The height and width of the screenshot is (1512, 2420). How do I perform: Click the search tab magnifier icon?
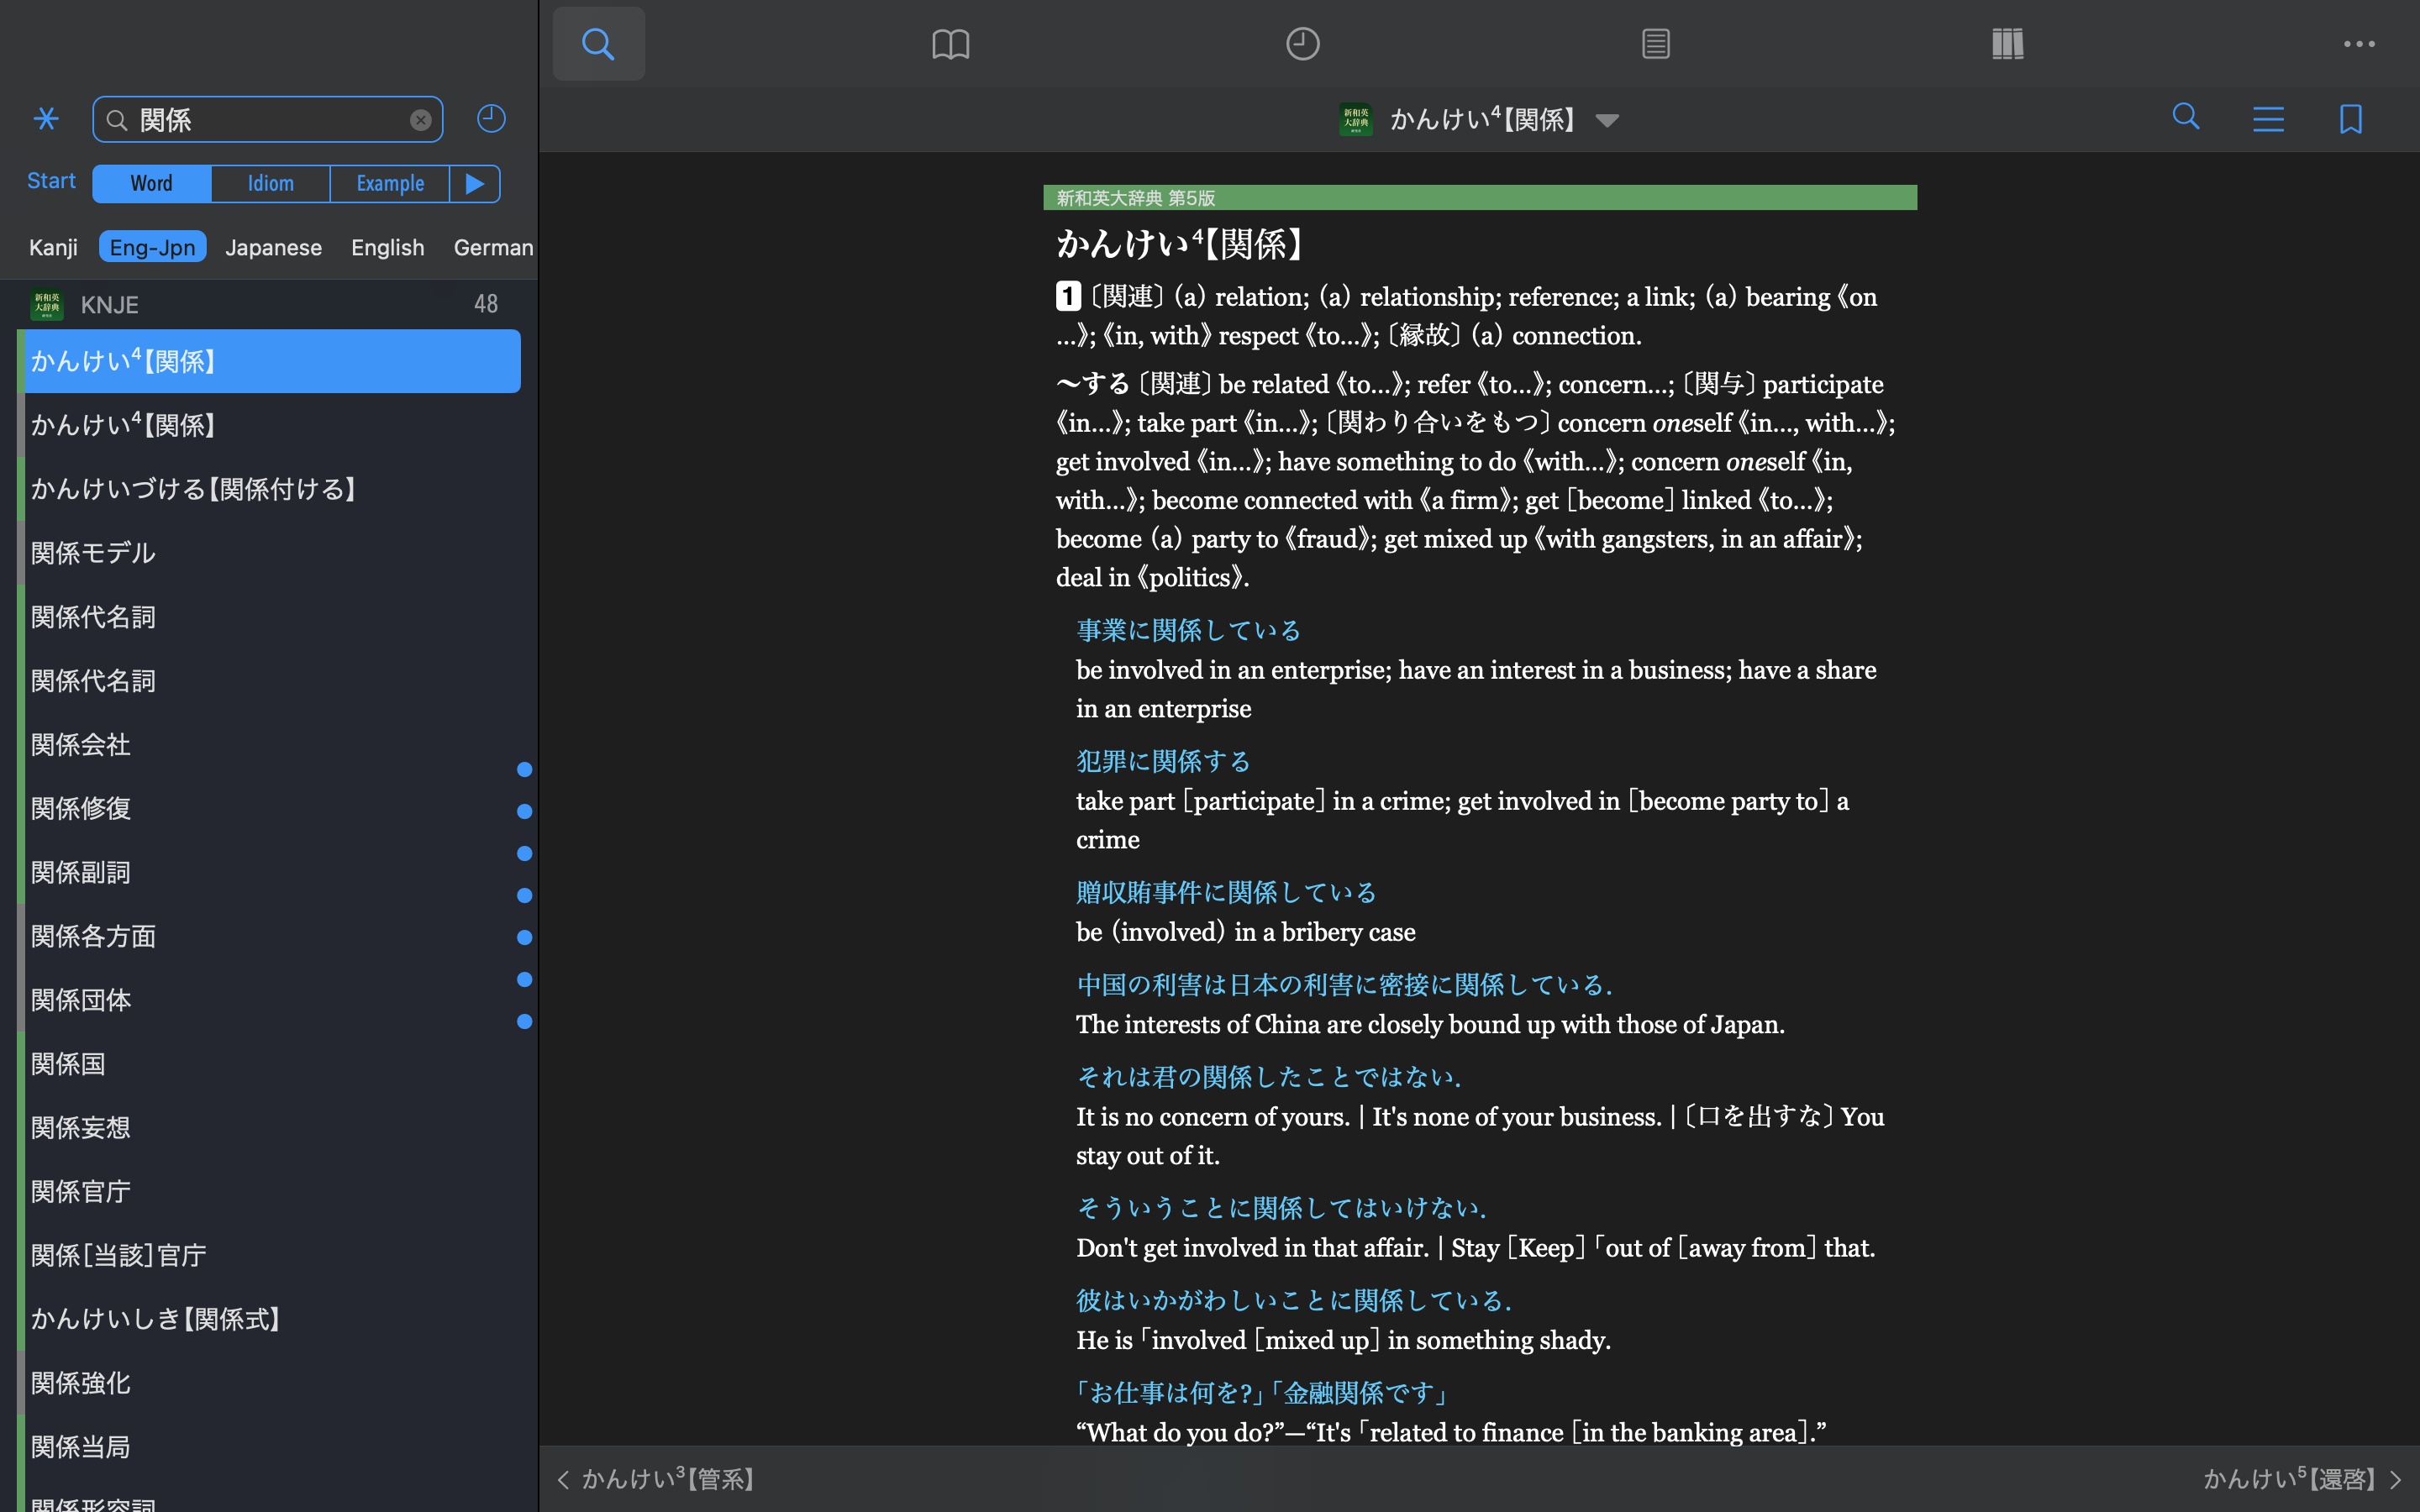point(598,44)
